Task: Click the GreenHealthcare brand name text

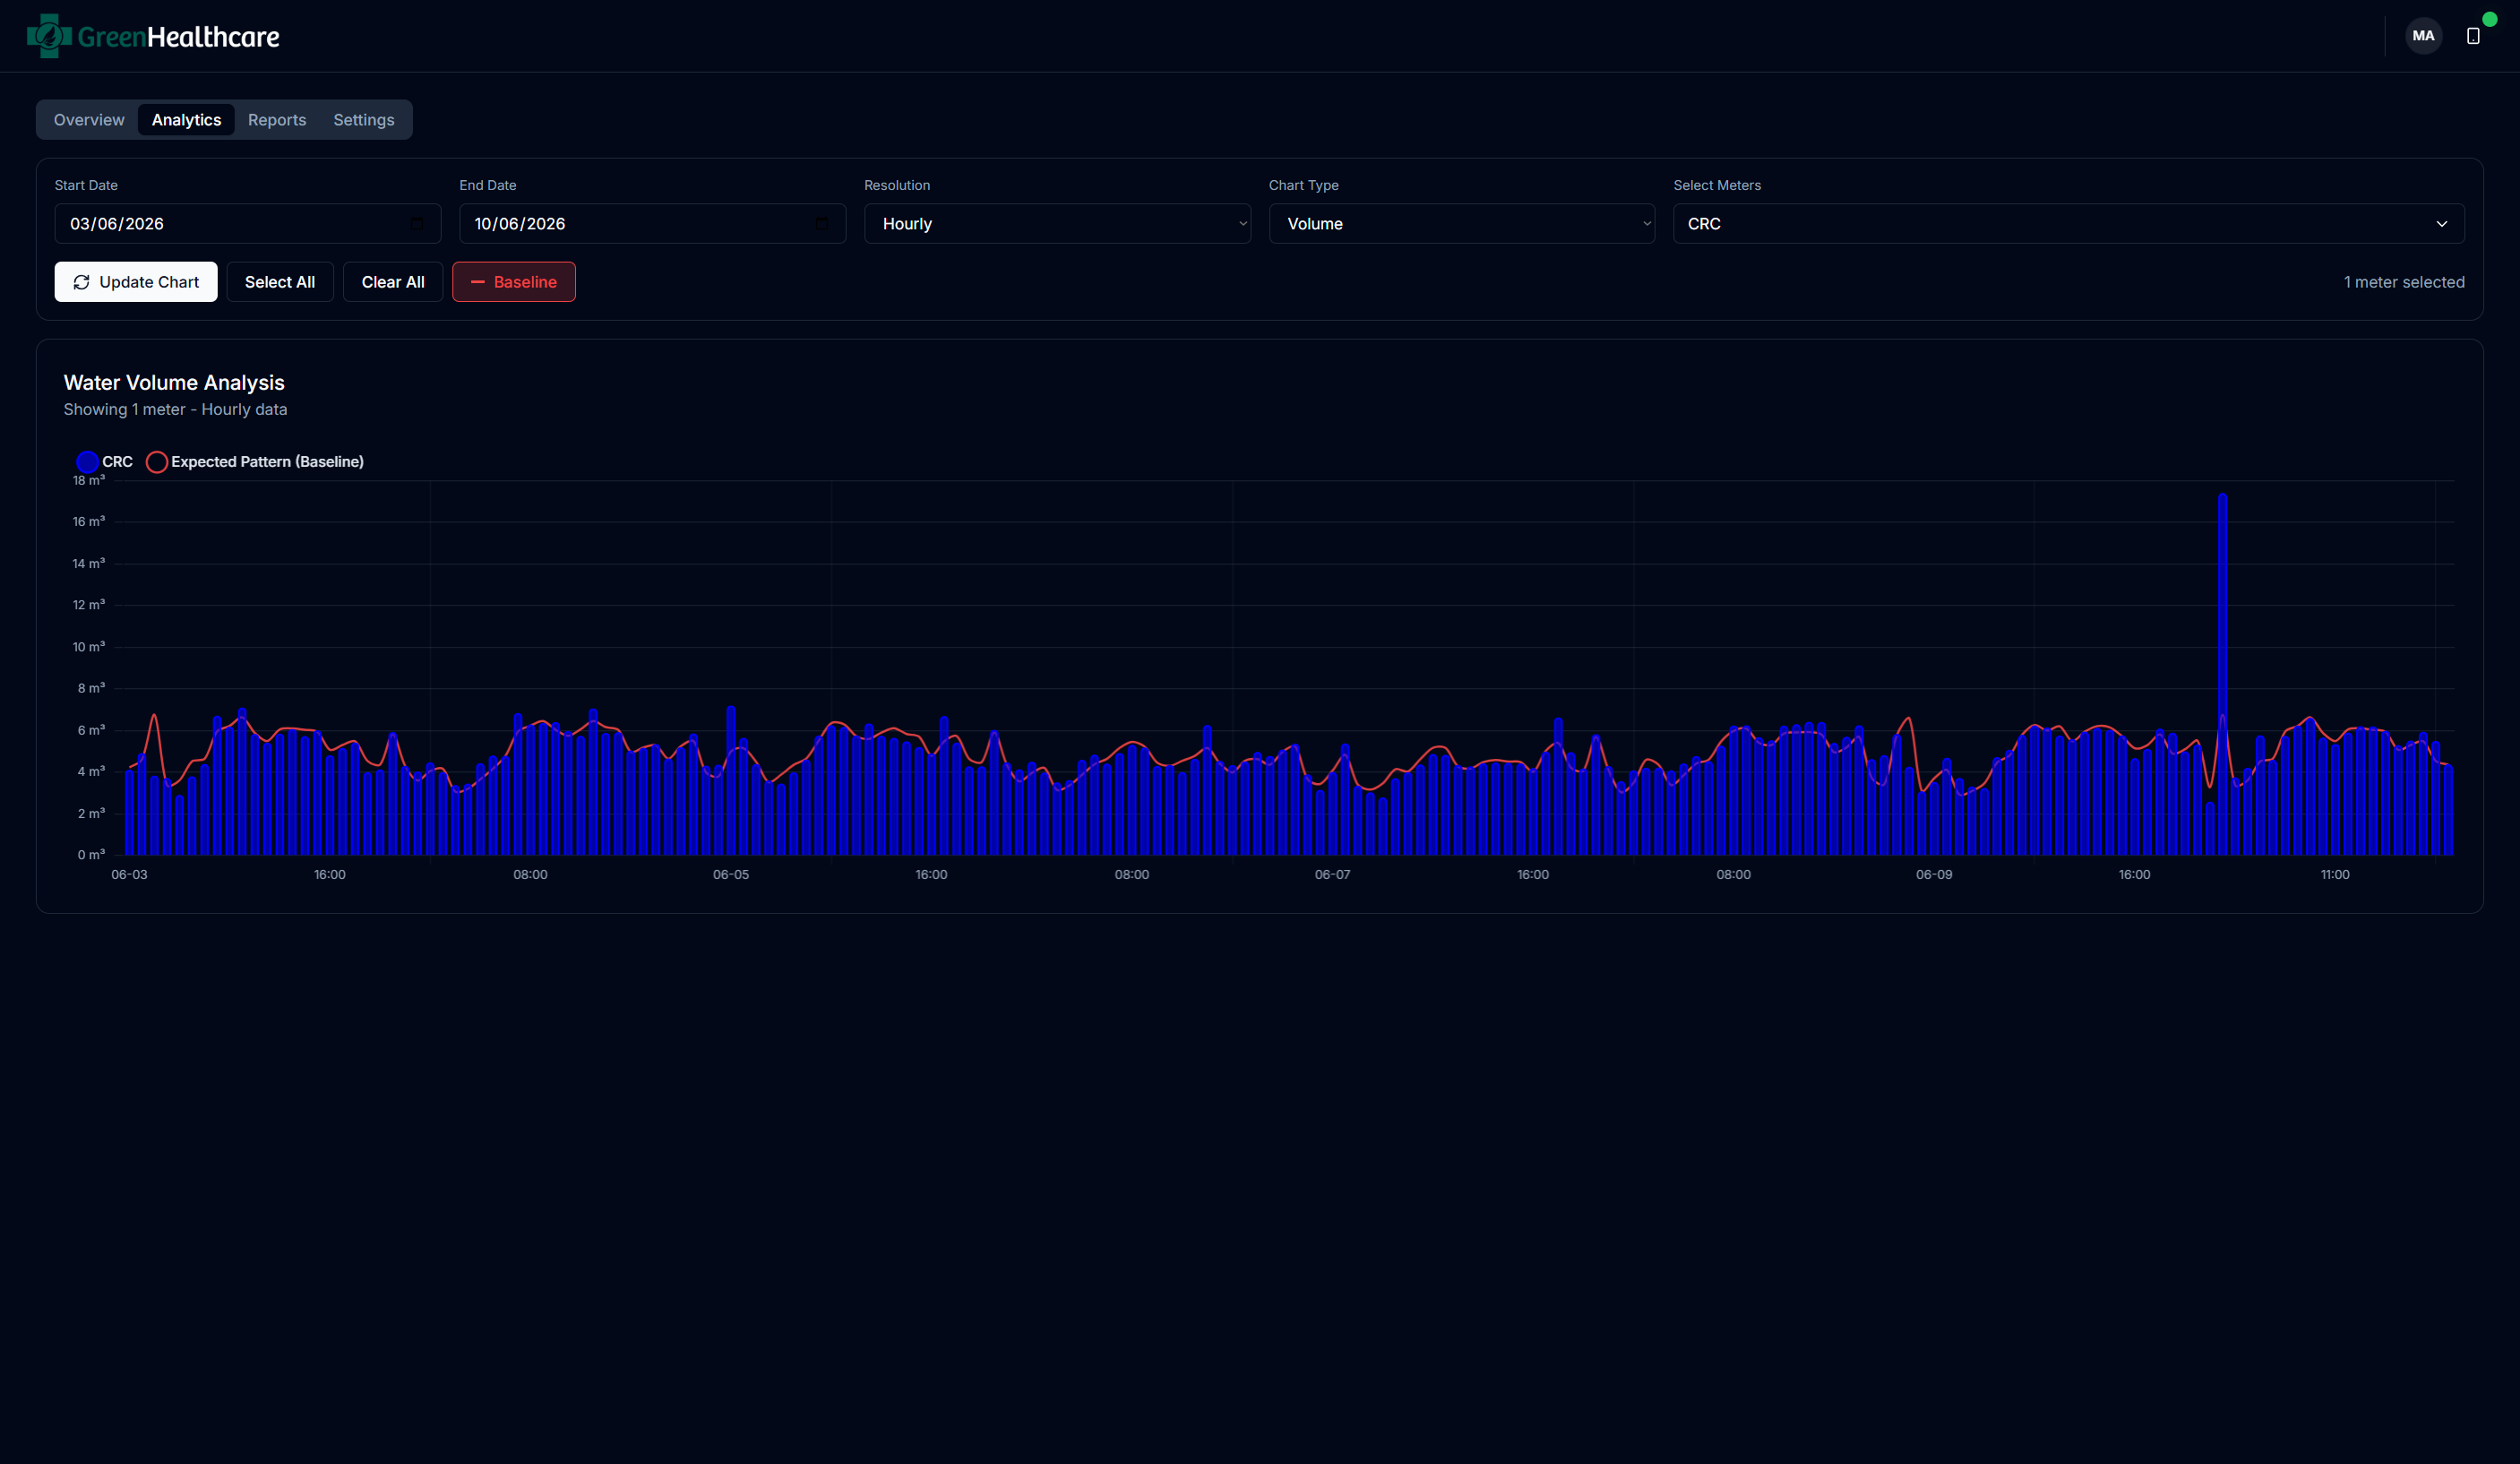Action: click(x=178, y=37)
